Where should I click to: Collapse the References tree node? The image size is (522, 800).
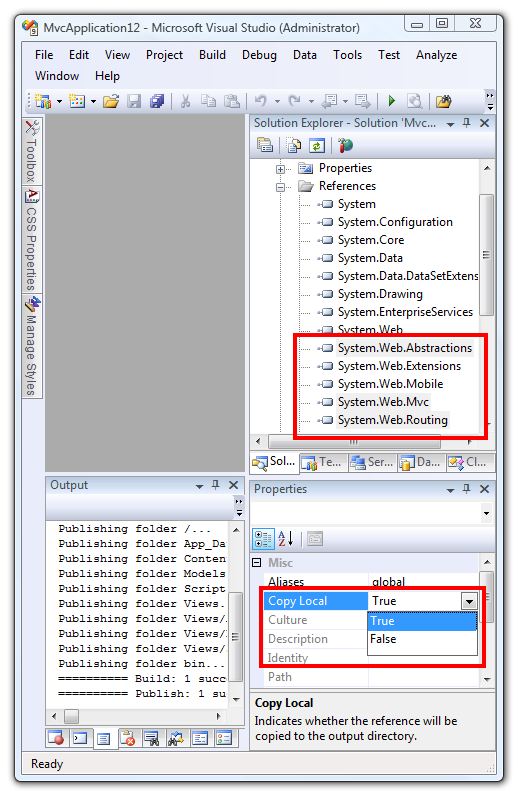pyautogui.click(x=280, y=187)
